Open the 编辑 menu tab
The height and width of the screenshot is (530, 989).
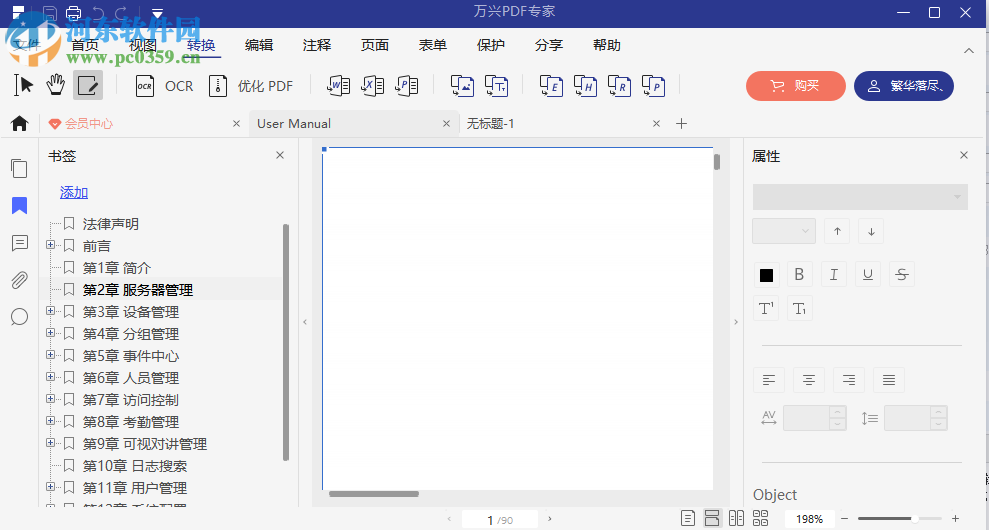point(259,45)
